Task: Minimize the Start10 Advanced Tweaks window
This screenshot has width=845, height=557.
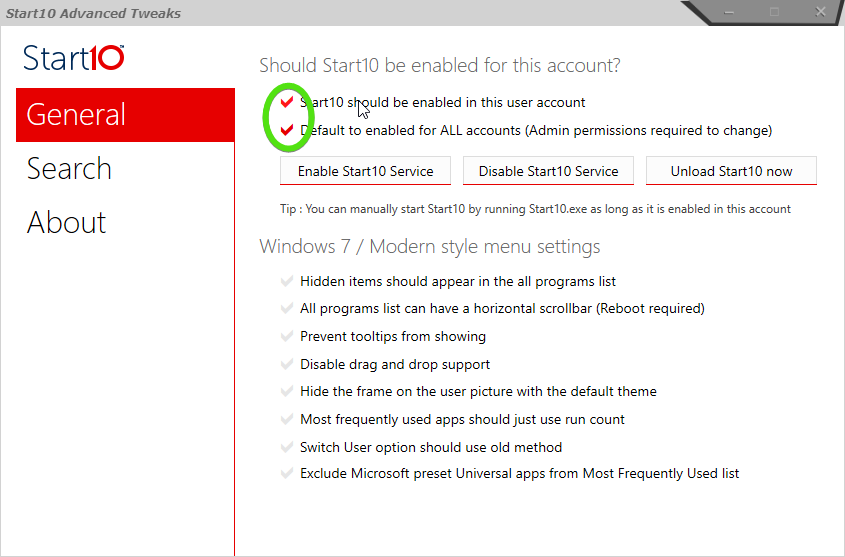Action: coord(729,12)
